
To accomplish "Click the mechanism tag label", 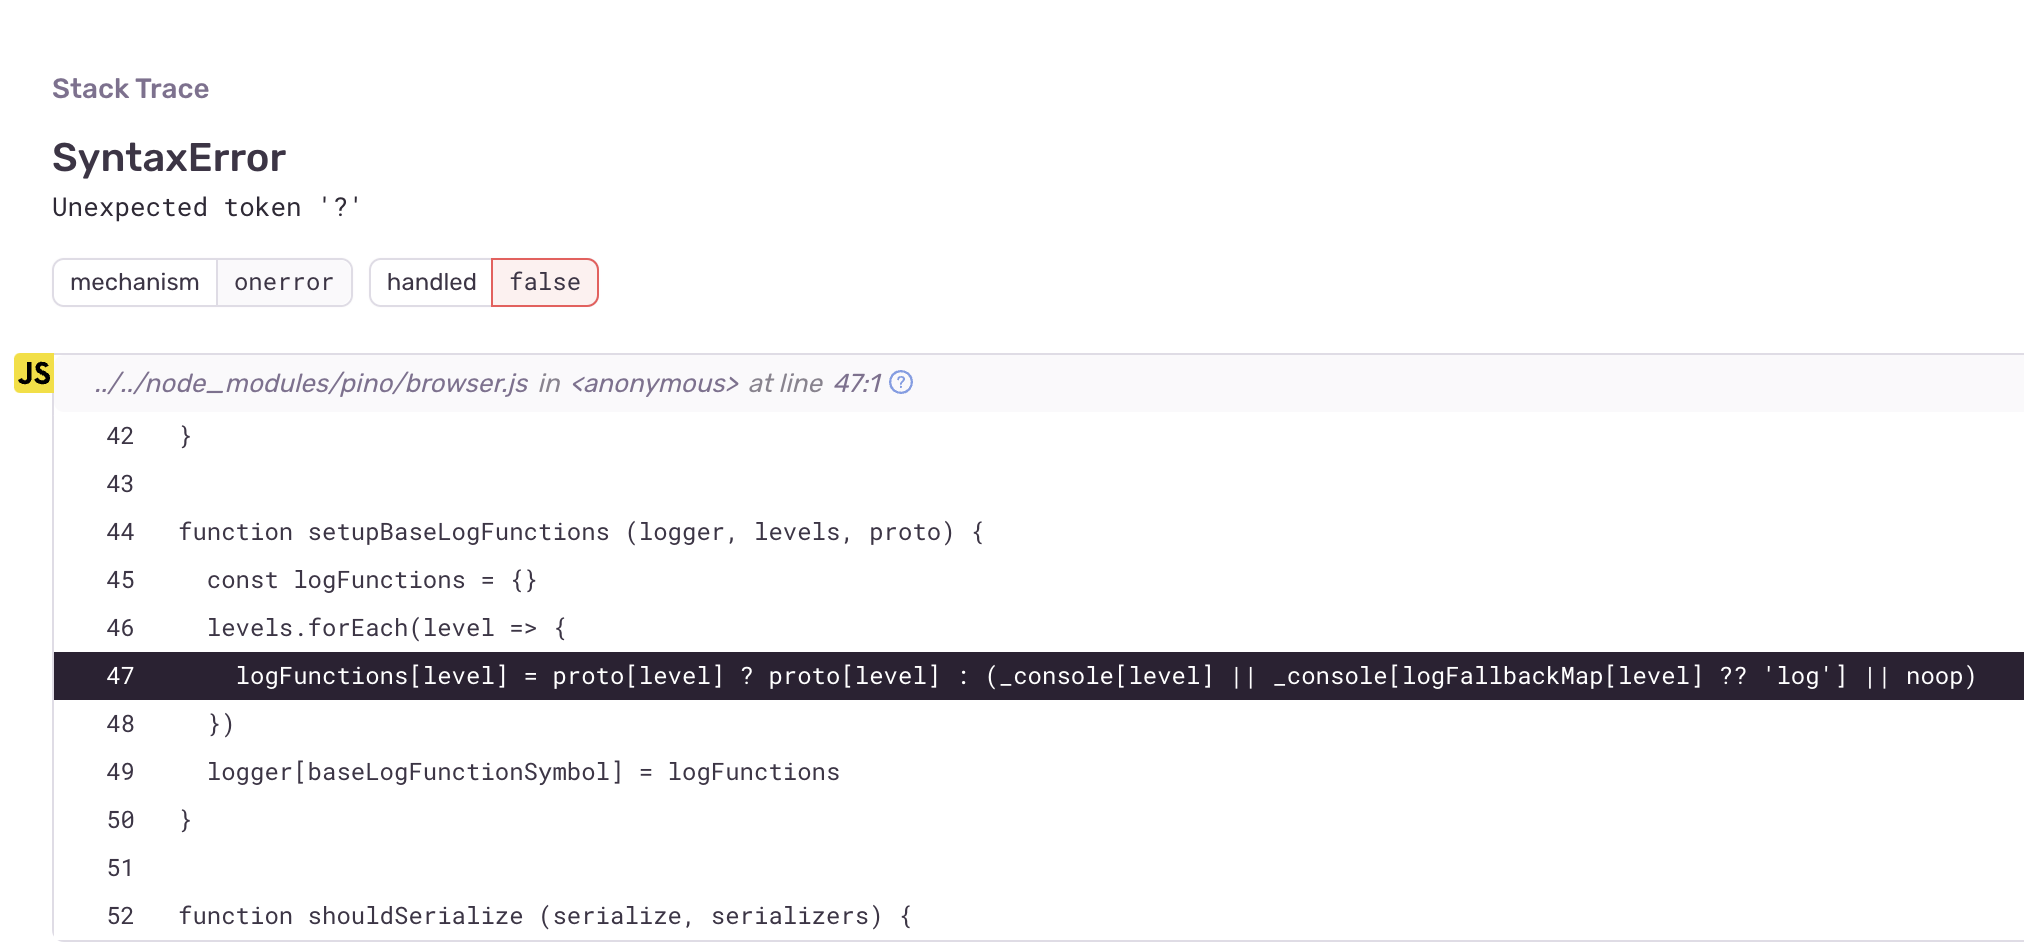I will (x=135, y=282).
